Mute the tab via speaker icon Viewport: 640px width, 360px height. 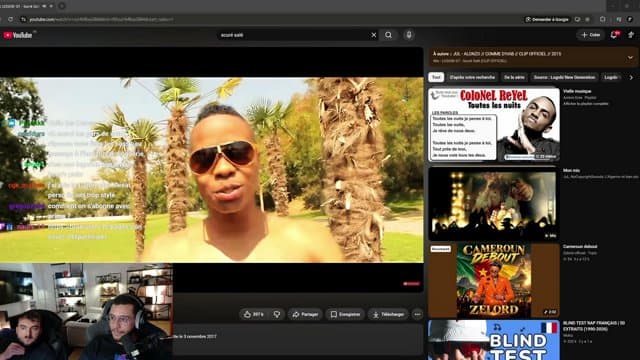coord(44,6)
